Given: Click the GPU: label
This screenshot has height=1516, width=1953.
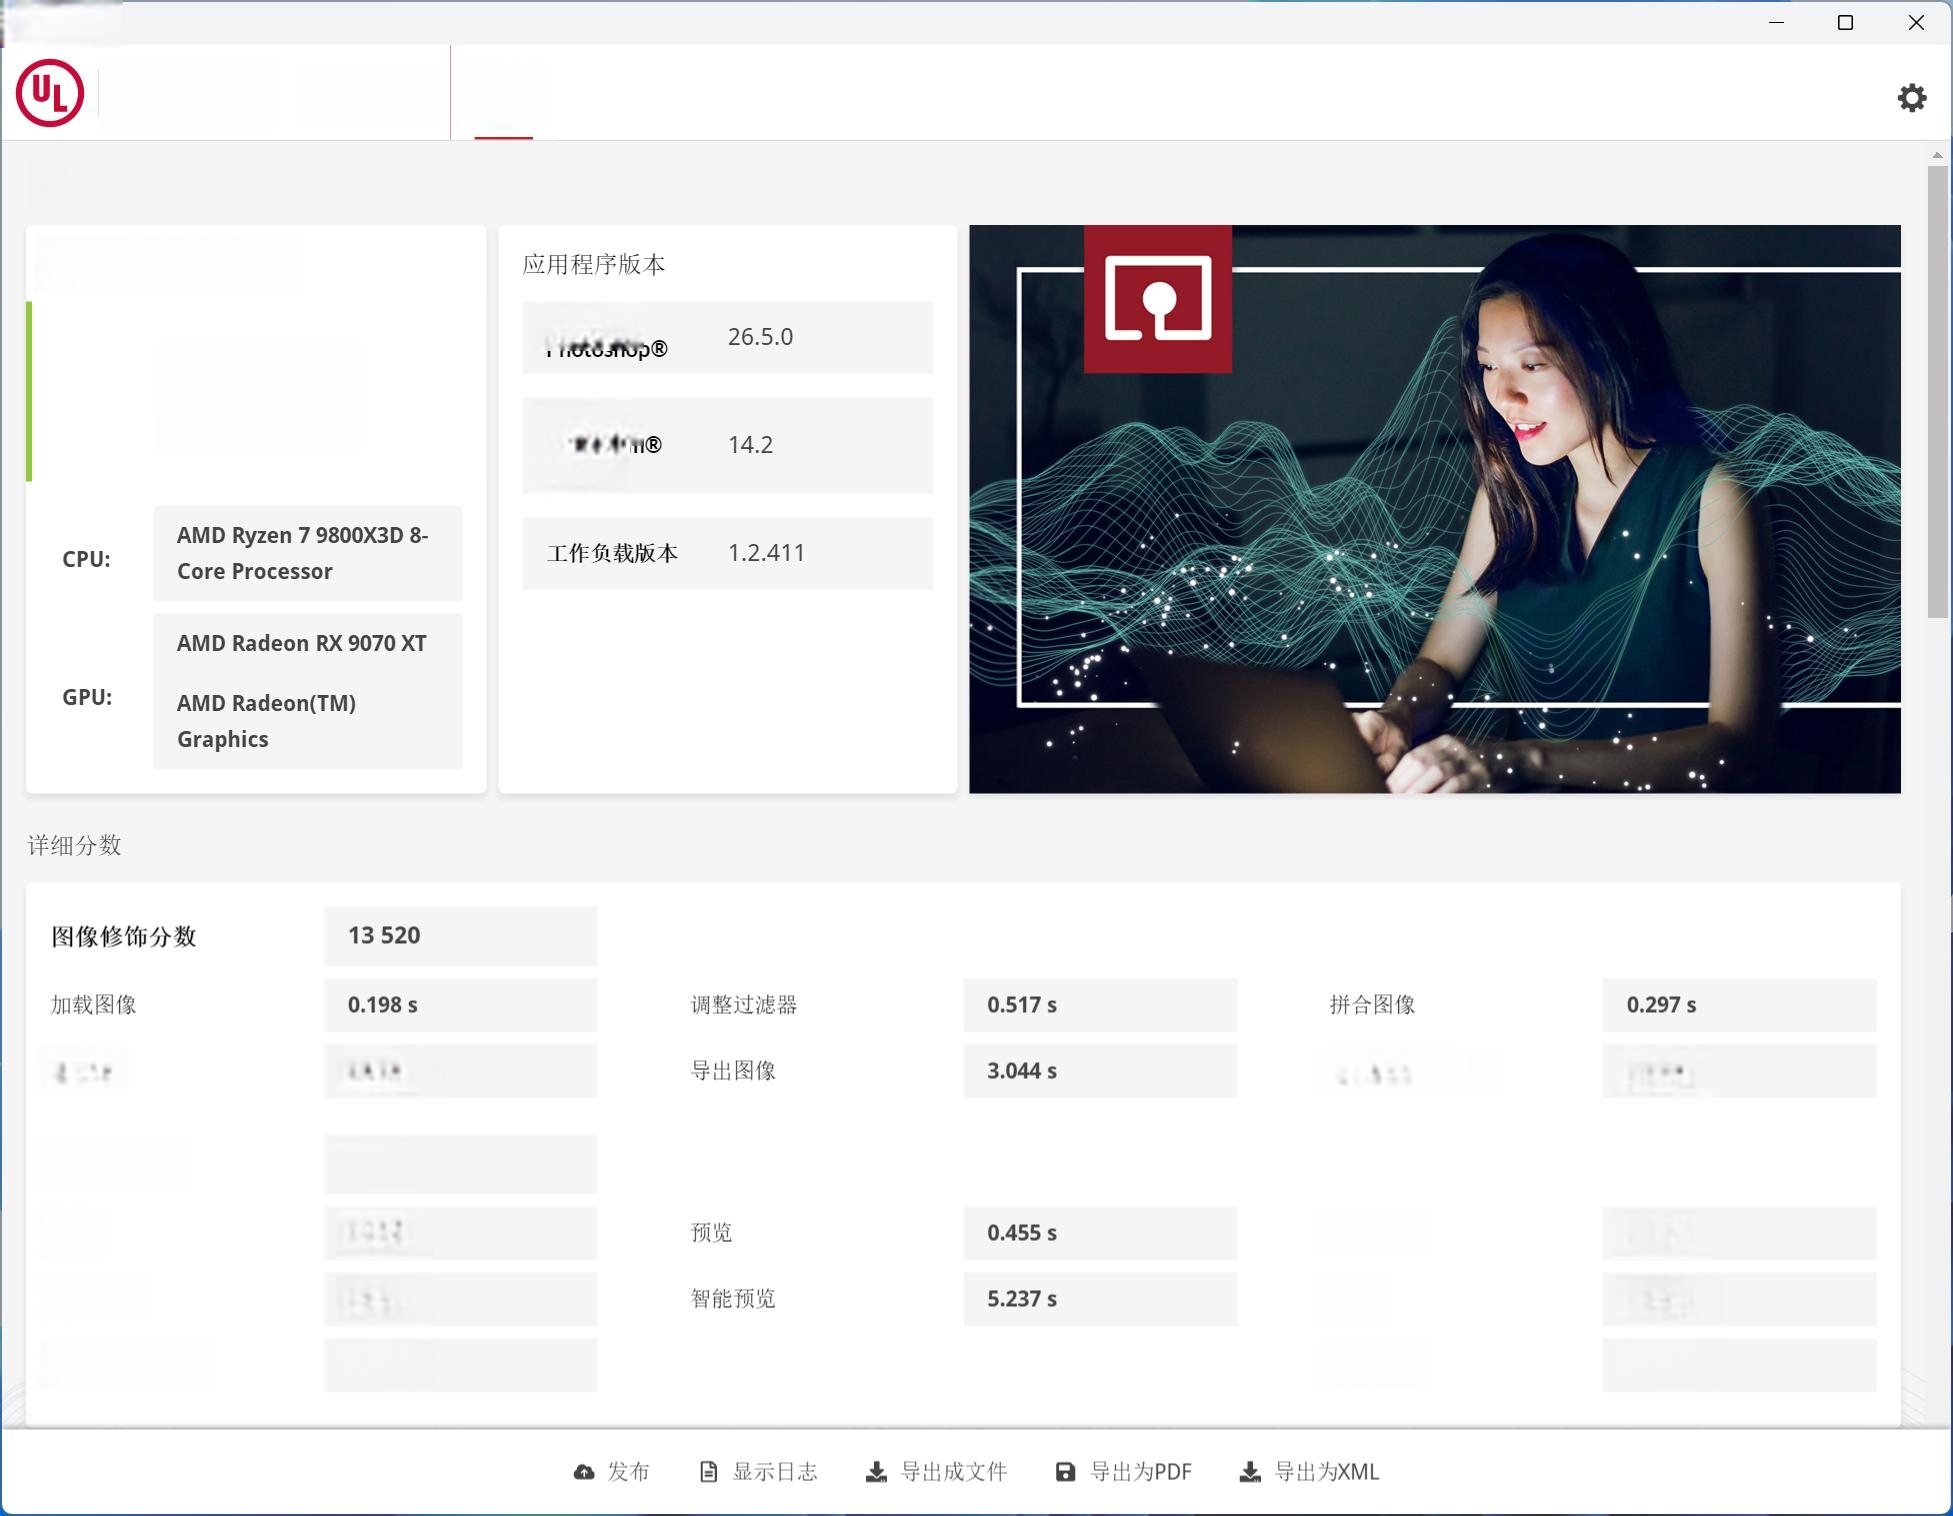Looking at the screenshot, I should pos(87,697).
